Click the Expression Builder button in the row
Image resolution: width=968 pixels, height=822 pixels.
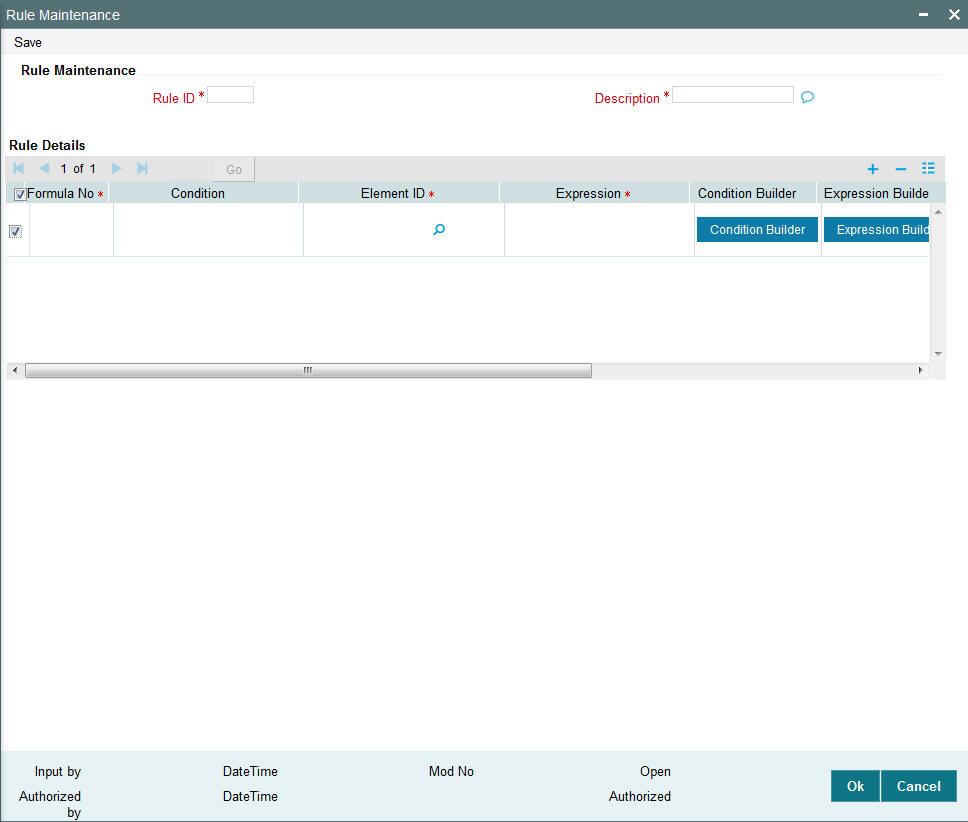pos(877,230)
